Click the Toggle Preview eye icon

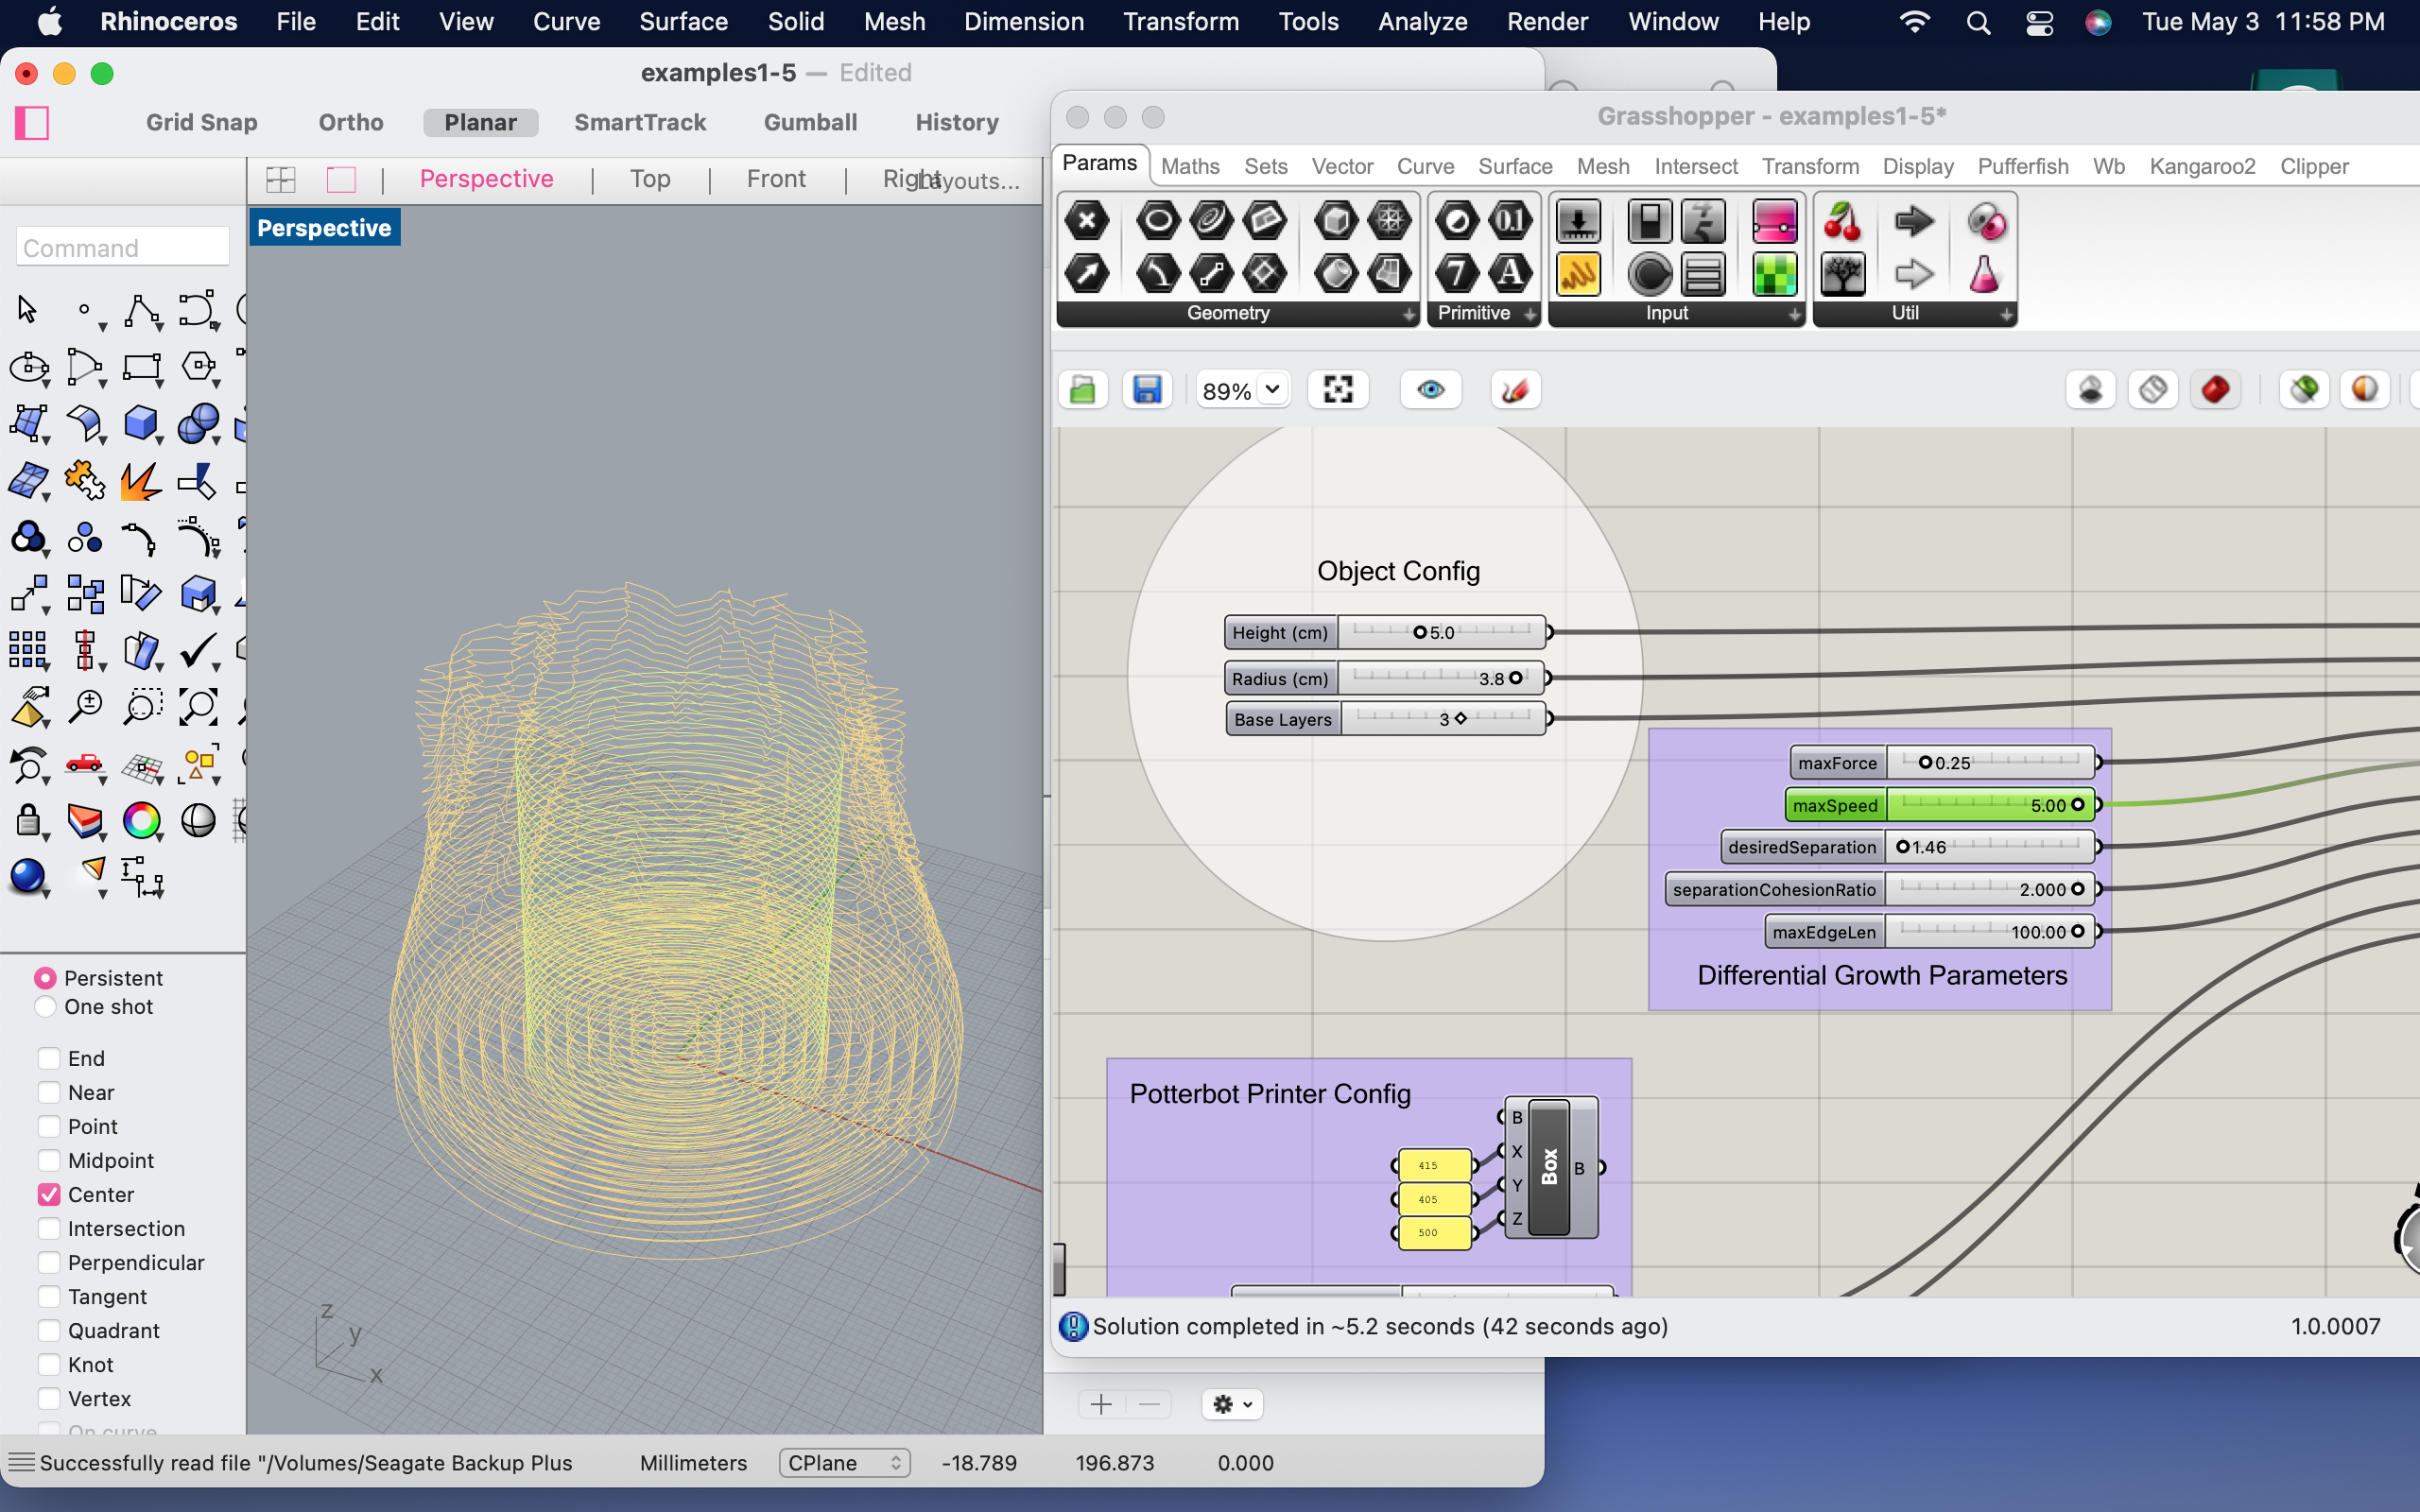pos(1430,388)
